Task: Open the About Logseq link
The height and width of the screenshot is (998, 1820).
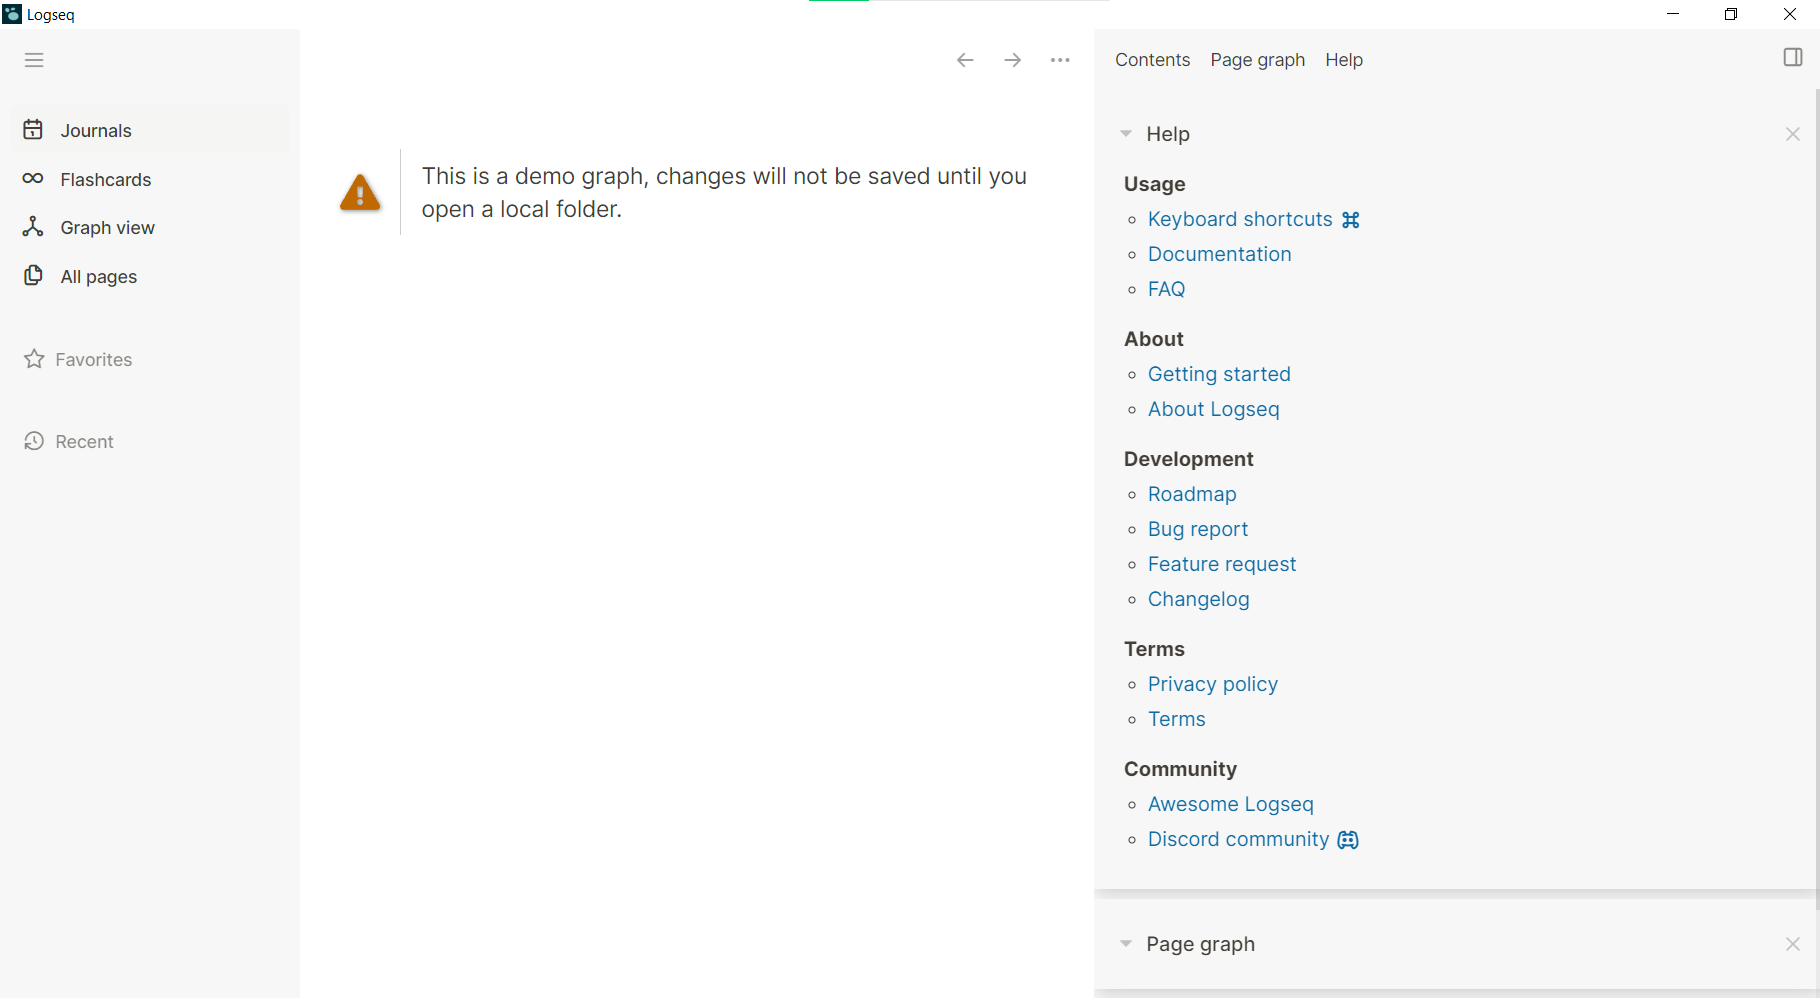Action: click(x=1213, y=409)
